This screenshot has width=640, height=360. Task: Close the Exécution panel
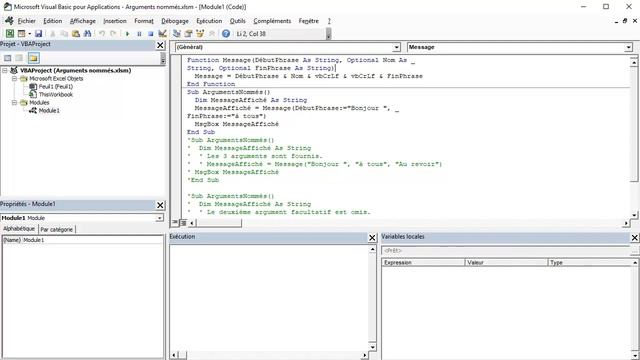(372, 238)
